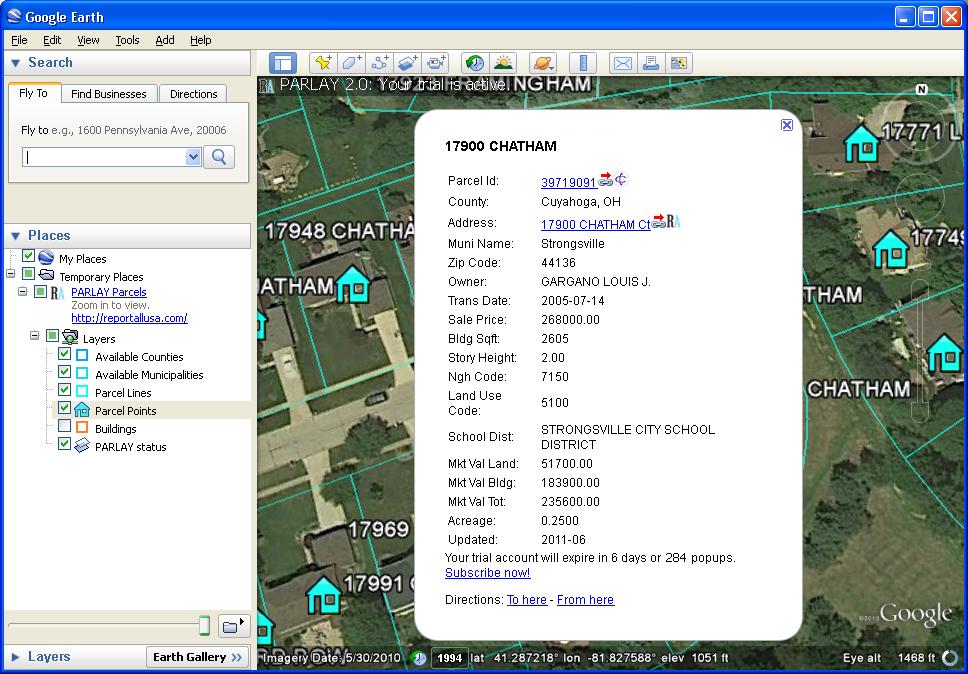Add a polygon from the toolbar
968x674 pixels.
351,63
